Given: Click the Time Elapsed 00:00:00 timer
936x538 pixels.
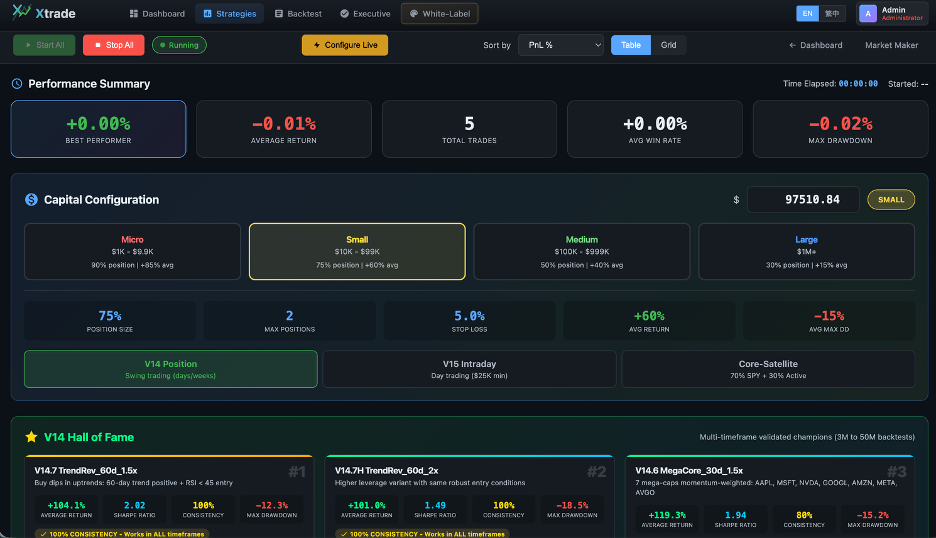Looking at the screenshot, I should (858, 84).
